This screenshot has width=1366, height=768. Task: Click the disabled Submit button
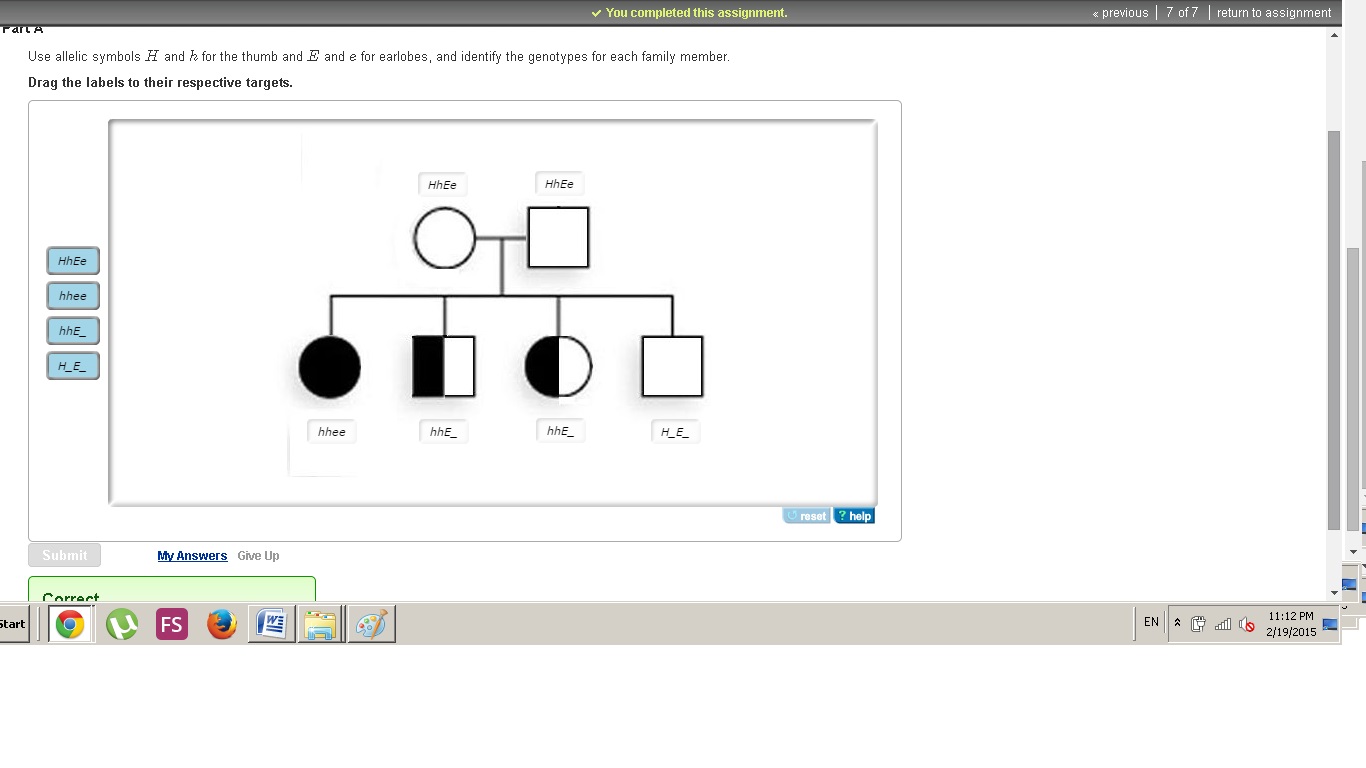click(x=64, y=555)
